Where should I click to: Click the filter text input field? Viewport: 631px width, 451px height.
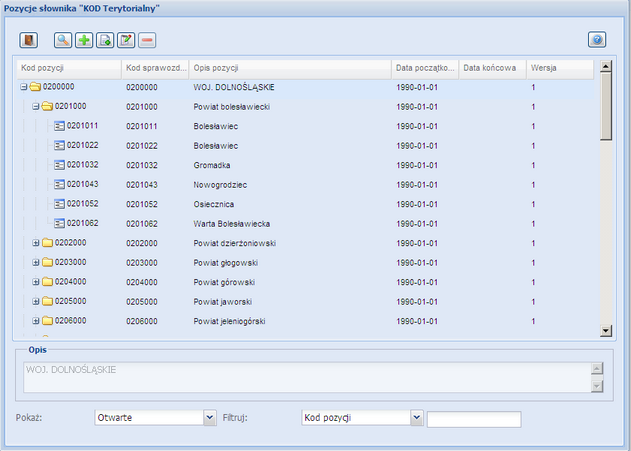click(x=473, y=419)
